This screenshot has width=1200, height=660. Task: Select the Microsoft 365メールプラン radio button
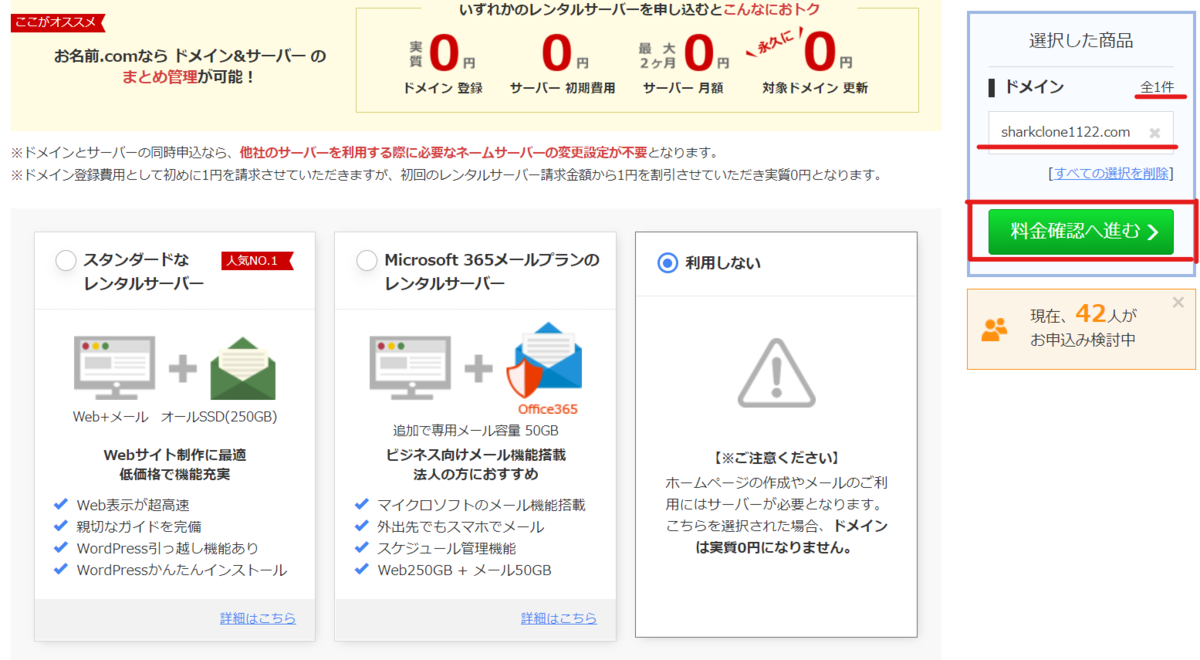366,259
